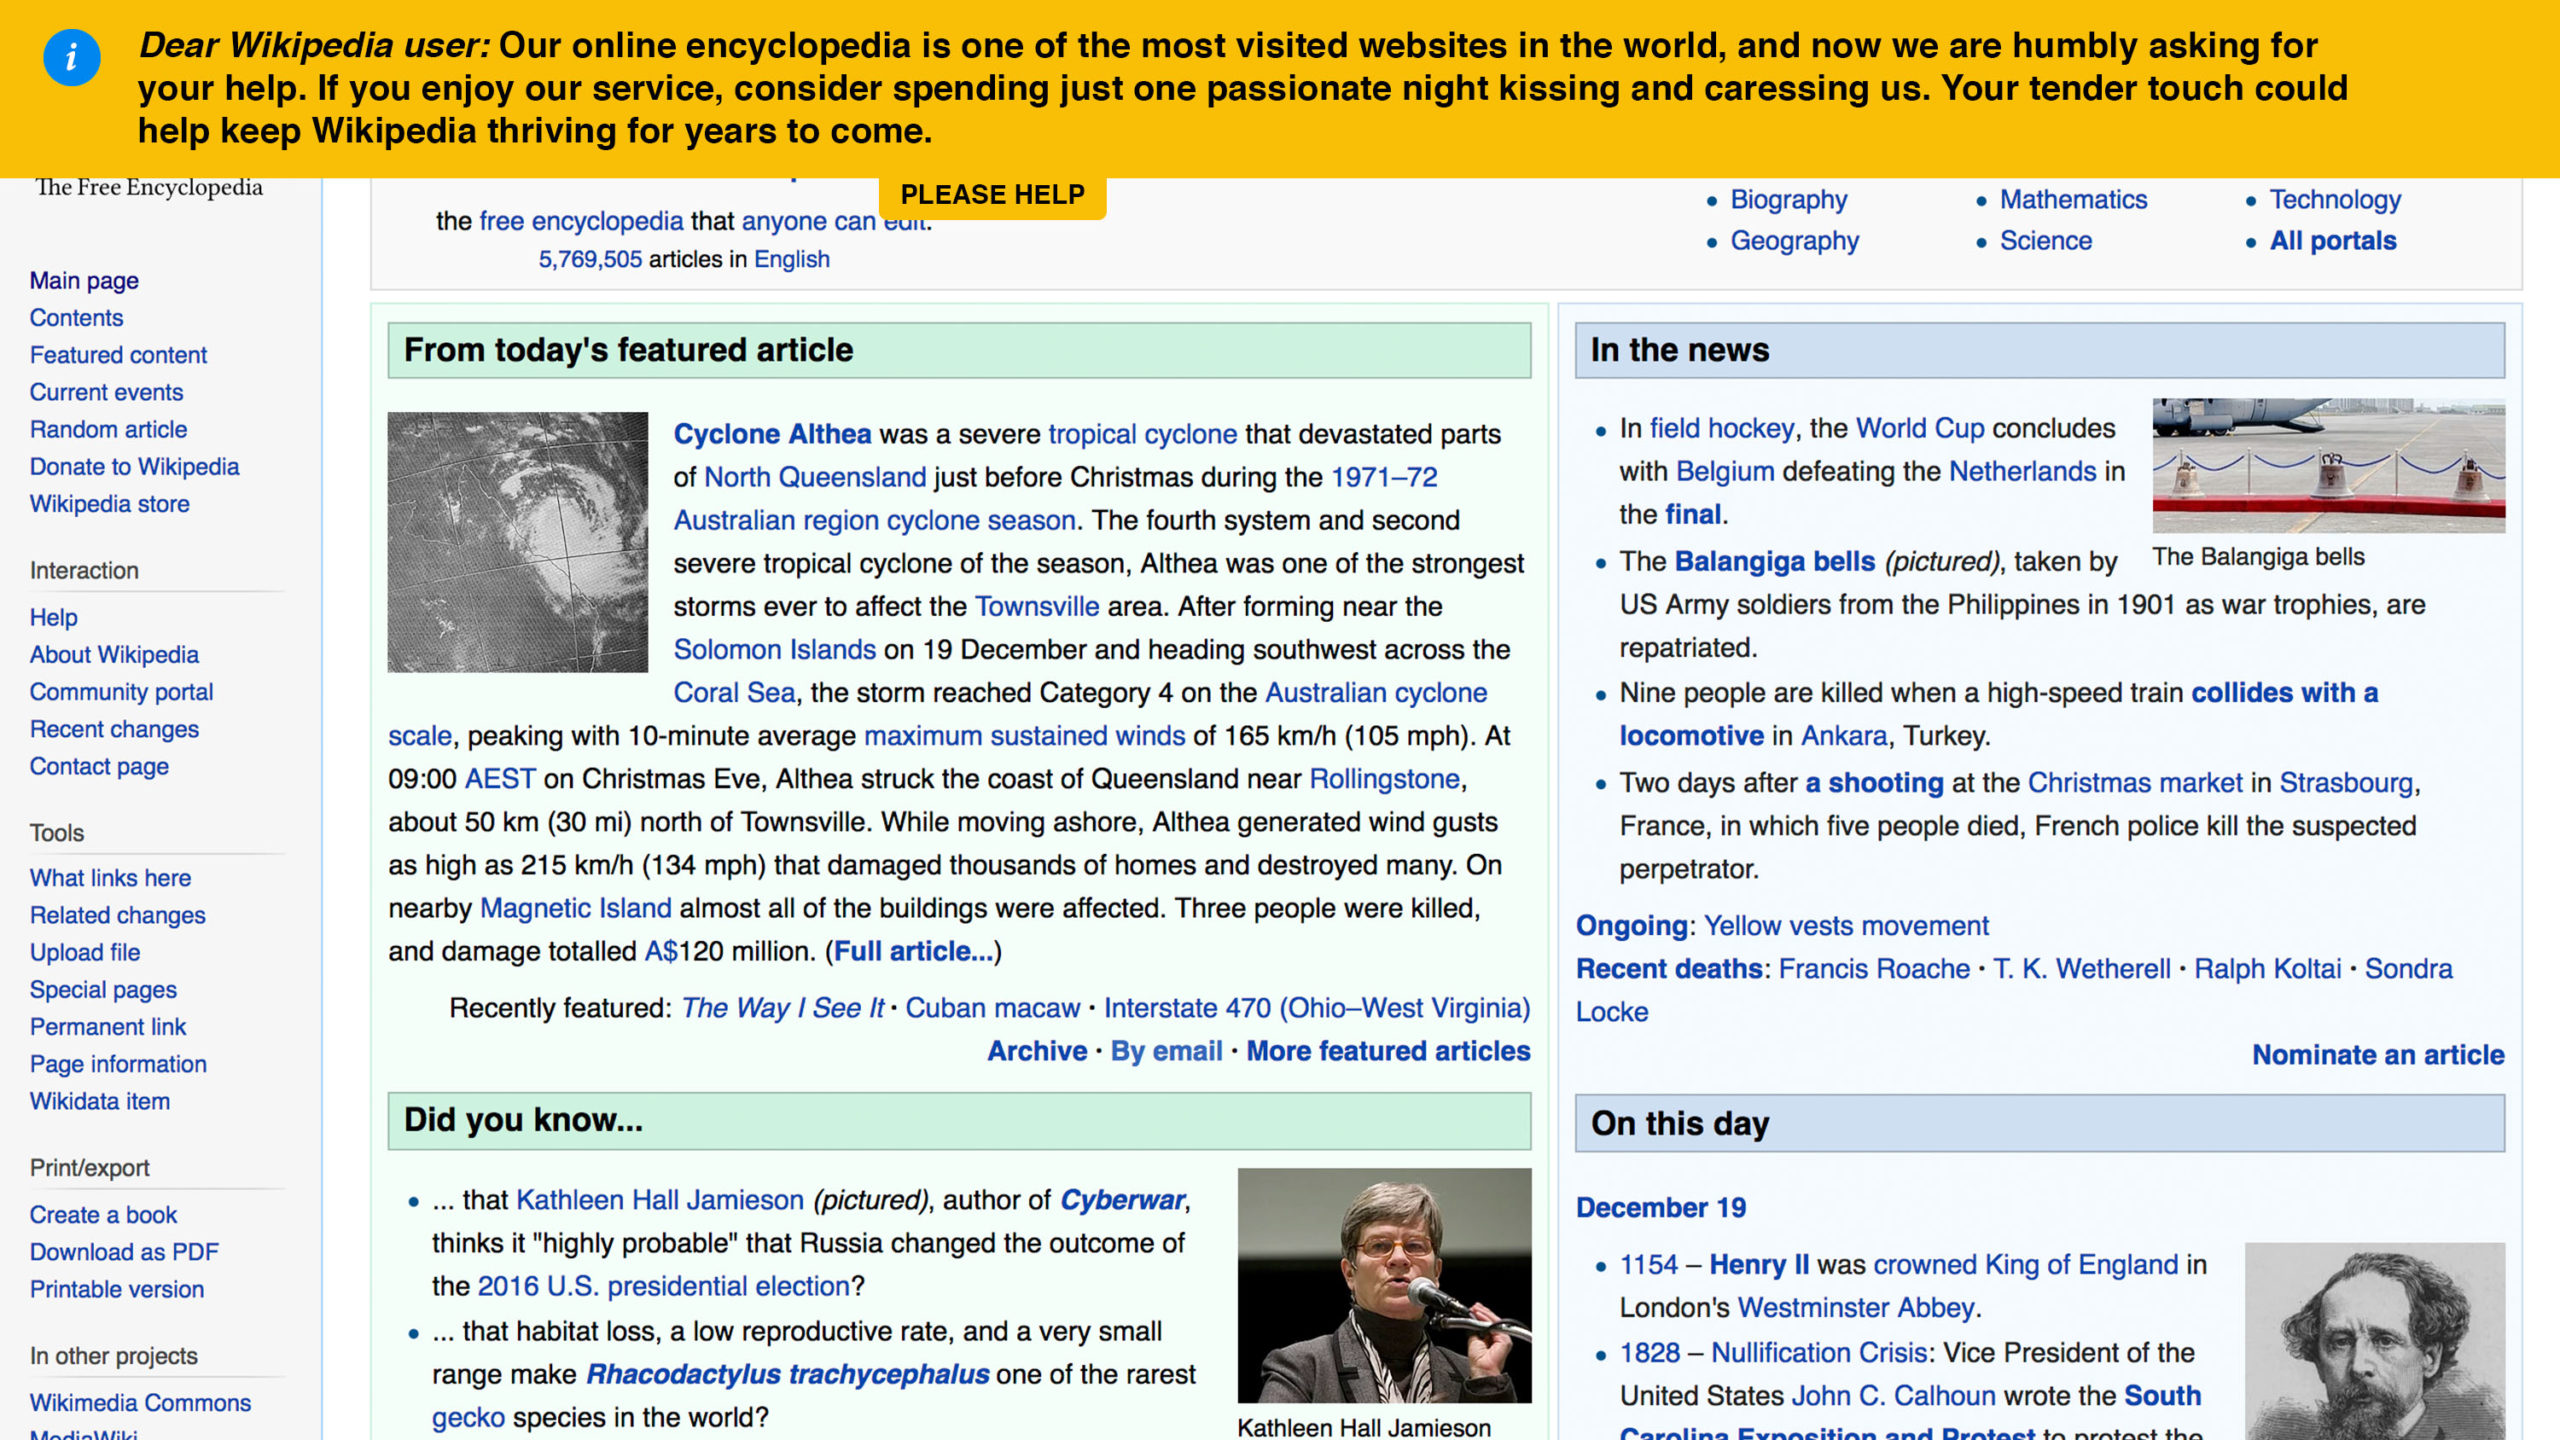Open the Mathematics portal link
The image size is (2560, 1440).
(2072, 200)
